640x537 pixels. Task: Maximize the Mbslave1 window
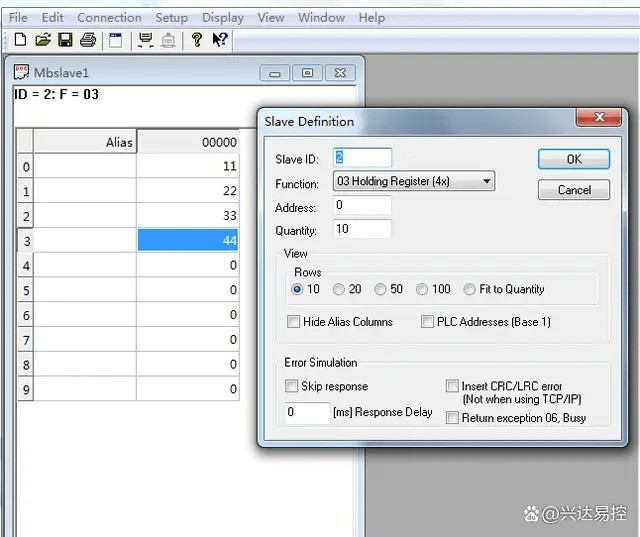tap(307, 73)
